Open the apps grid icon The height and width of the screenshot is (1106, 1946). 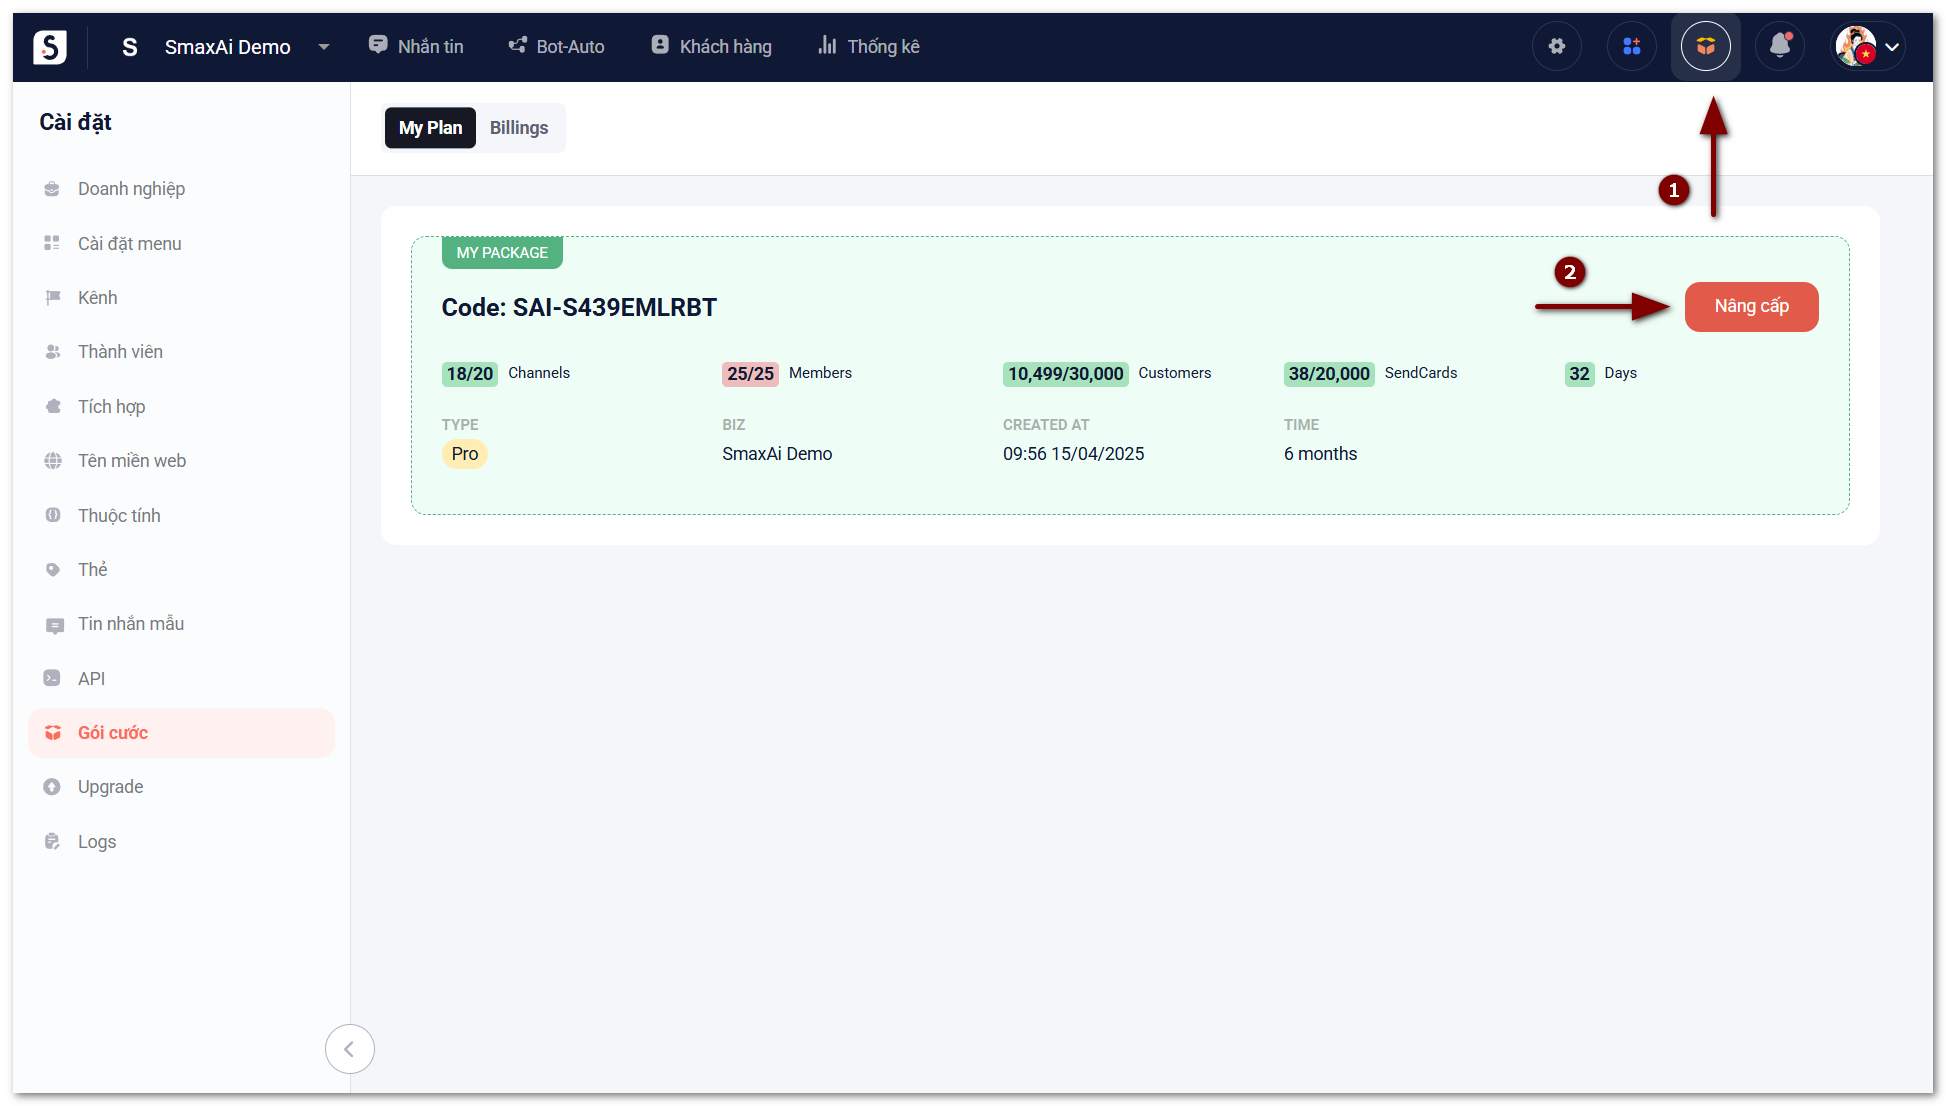coord(1631,46)
